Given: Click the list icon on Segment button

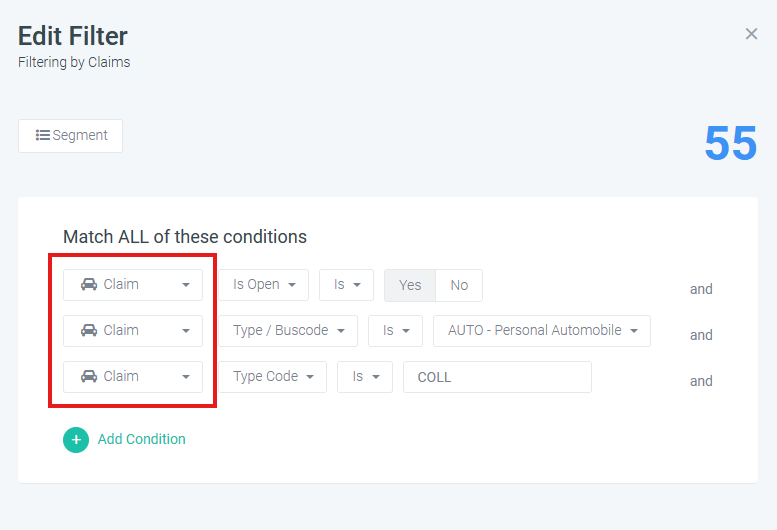Looking at the screenshot, I should point(43,135).
